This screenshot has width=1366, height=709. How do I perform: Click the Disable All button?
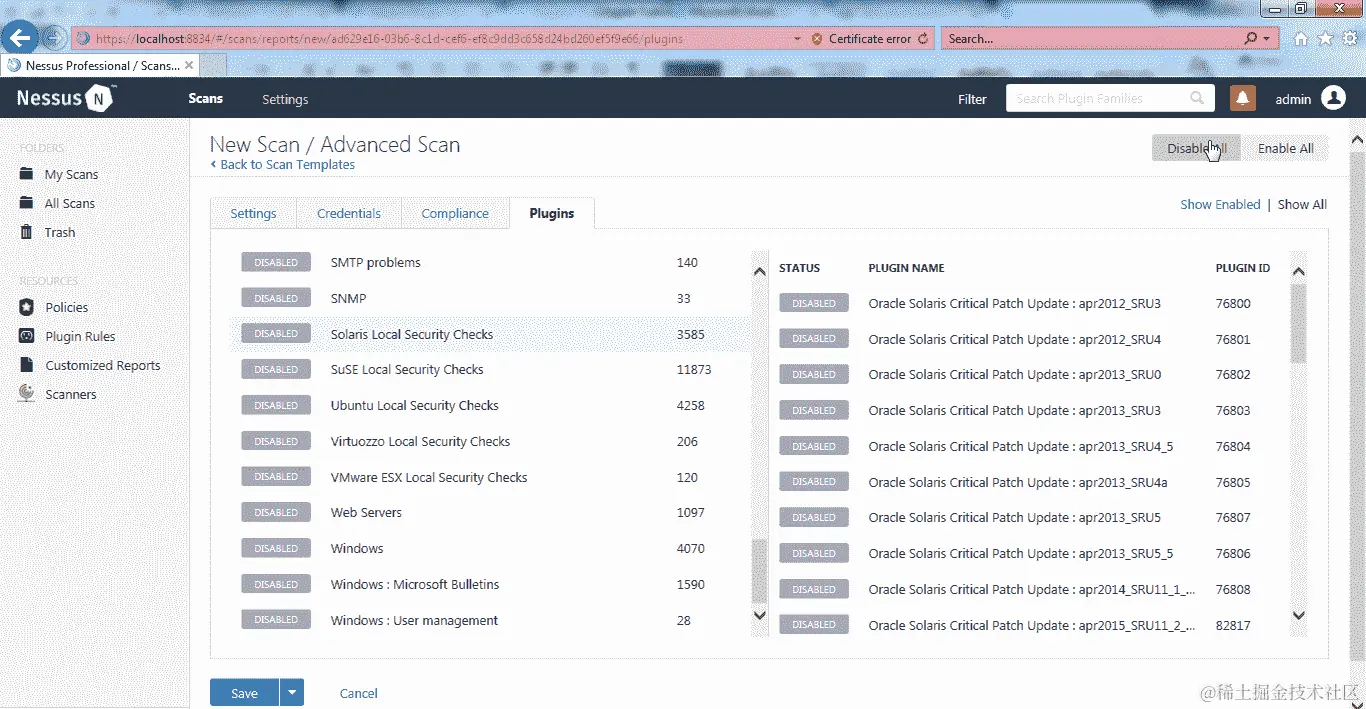coord(1197,148)
